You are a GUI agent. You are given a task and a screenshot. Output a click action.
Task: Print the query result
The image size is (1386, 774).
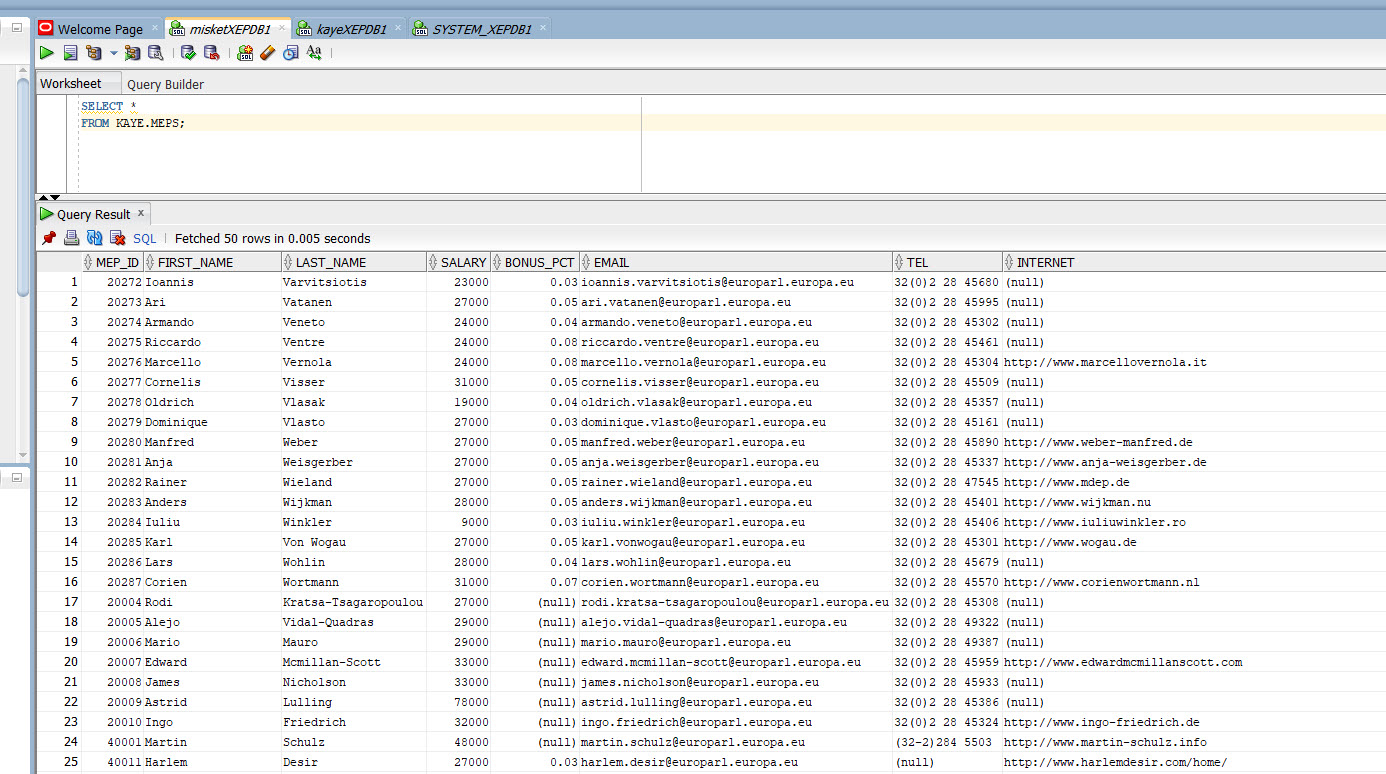coord(72,238)
